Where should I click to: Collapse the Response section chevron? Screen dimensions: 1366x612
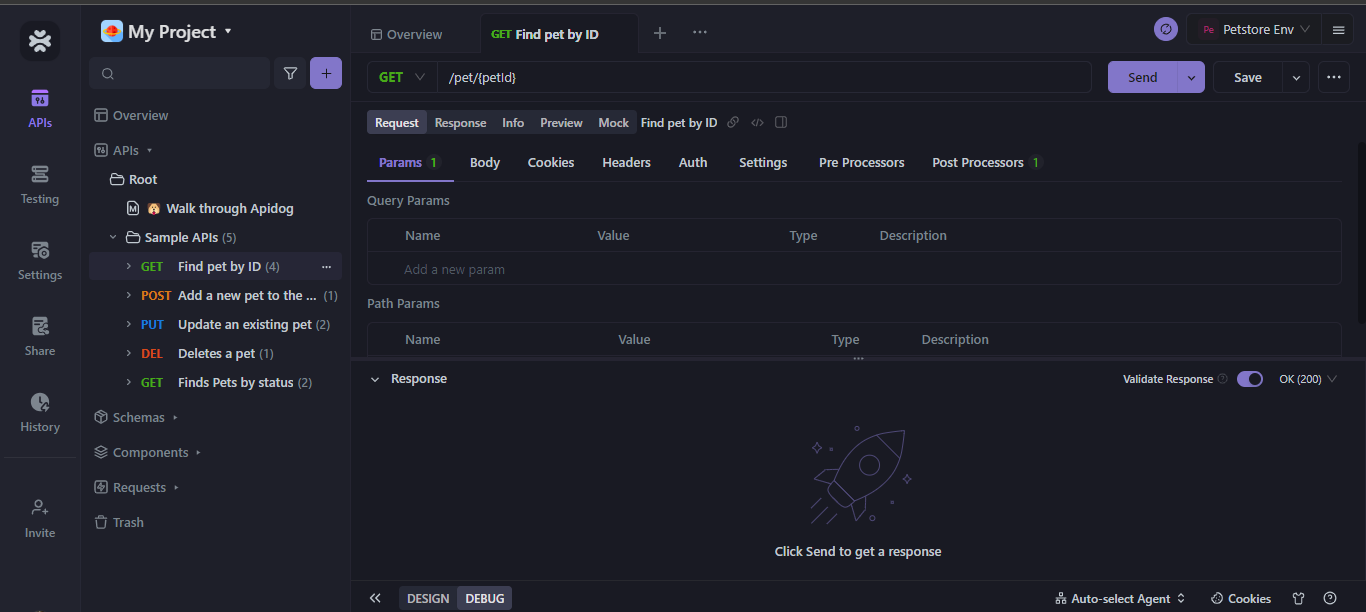point(375,379)
